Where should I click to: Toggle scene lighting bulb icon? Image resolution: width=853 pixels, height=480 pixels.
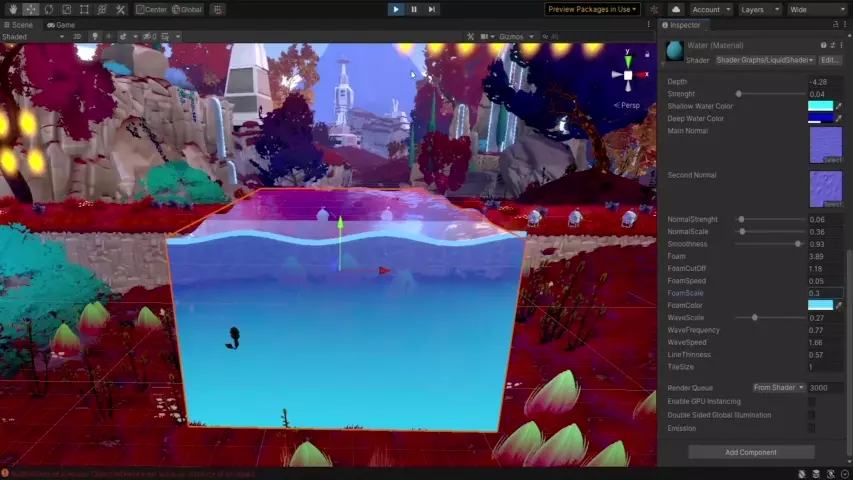click(96, 37)
